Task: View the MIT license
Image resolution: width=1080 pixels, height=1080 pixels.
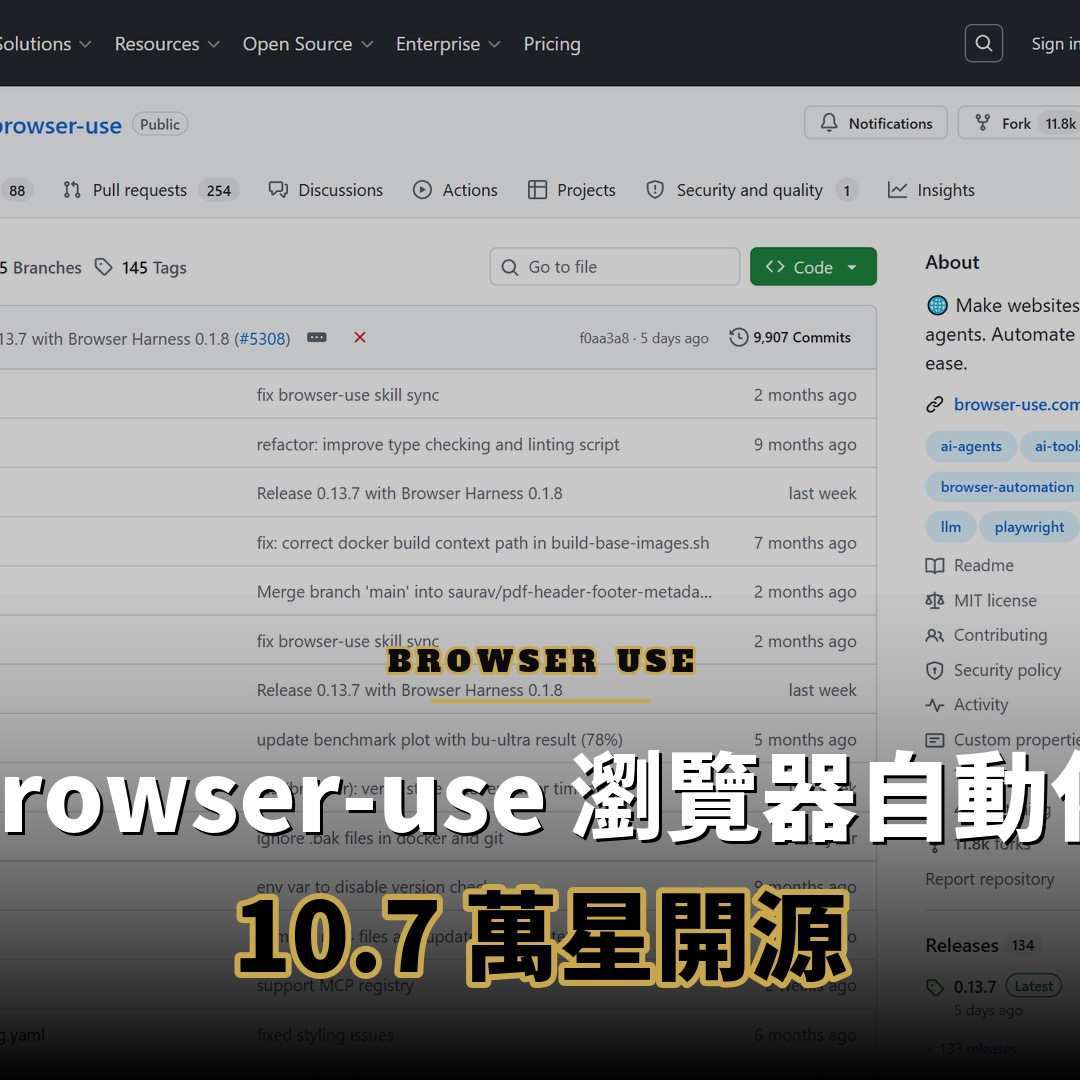Action: coord(995,601)
